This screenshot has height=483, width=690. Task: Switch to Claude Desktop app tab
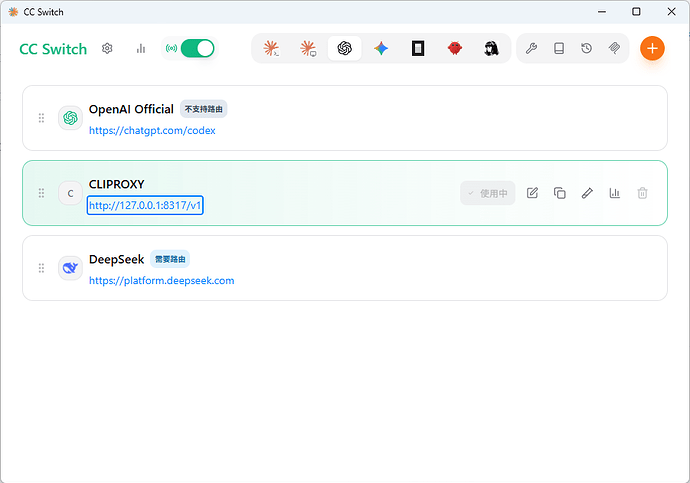(308, 48)
